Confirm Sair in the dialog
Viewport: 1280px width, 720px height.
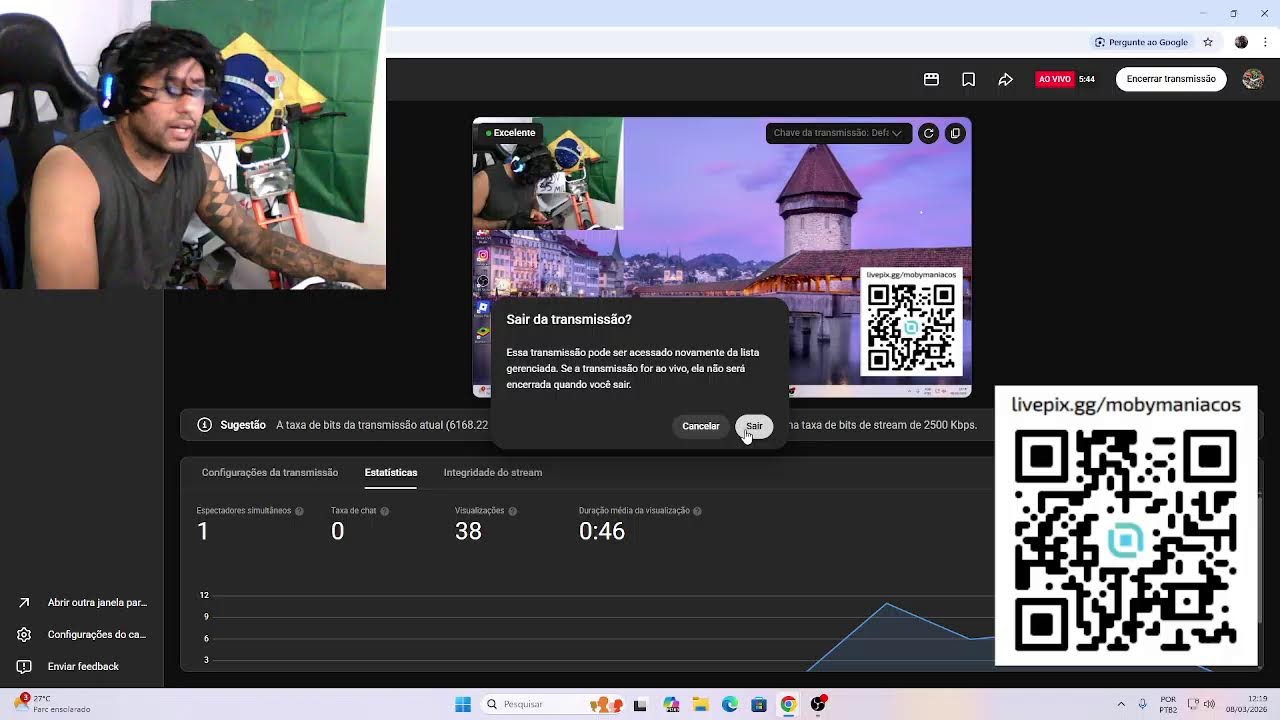(754, 426)
